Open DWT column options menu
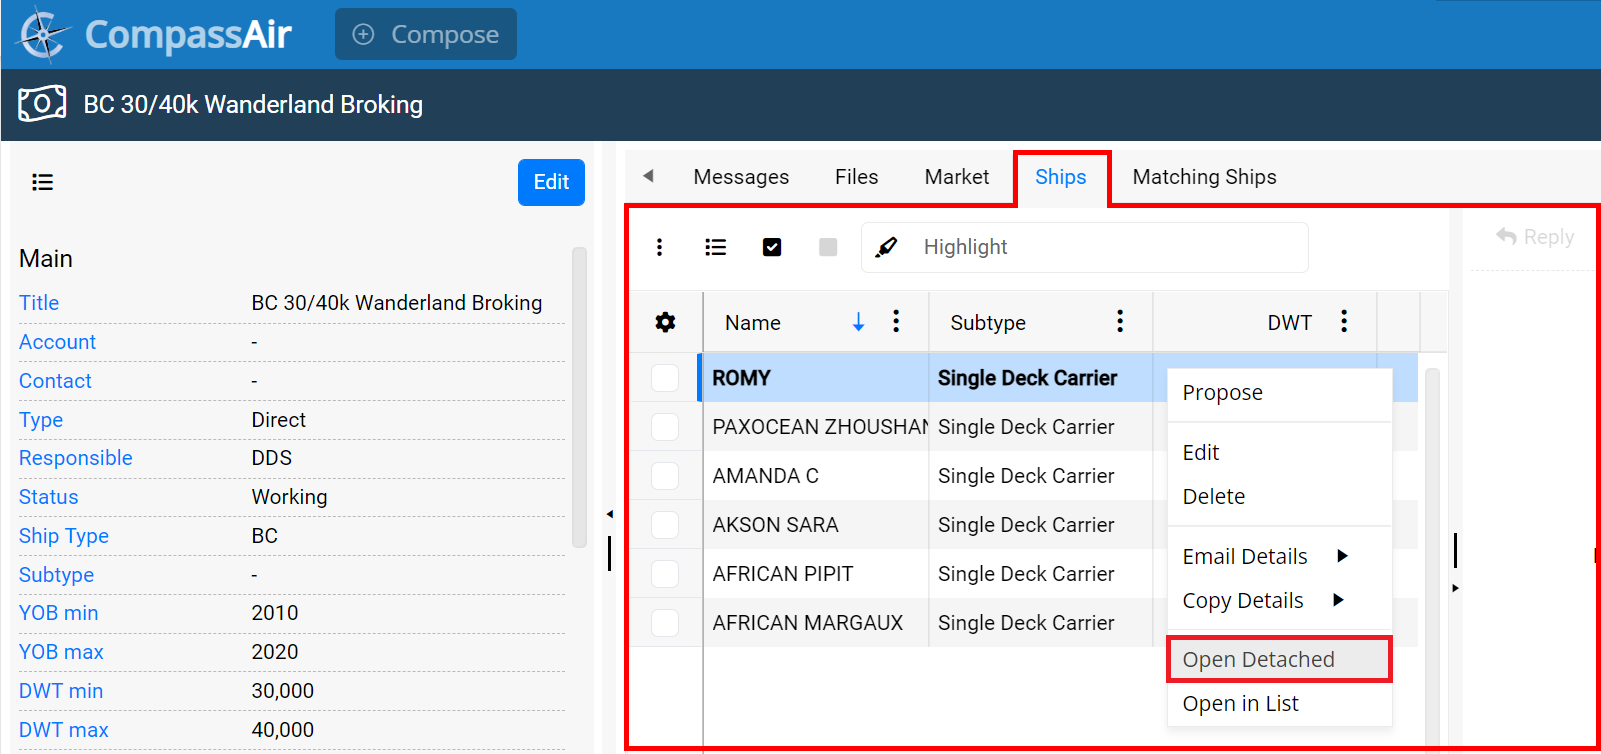 [1344, 321]
